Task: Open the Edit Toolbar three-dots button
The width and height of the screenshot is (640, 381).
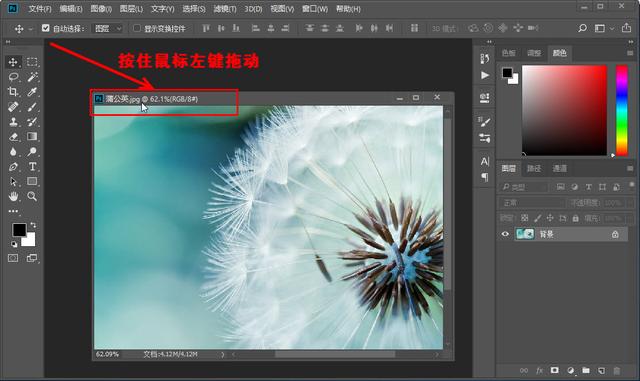Action: [x=13, y=211]
